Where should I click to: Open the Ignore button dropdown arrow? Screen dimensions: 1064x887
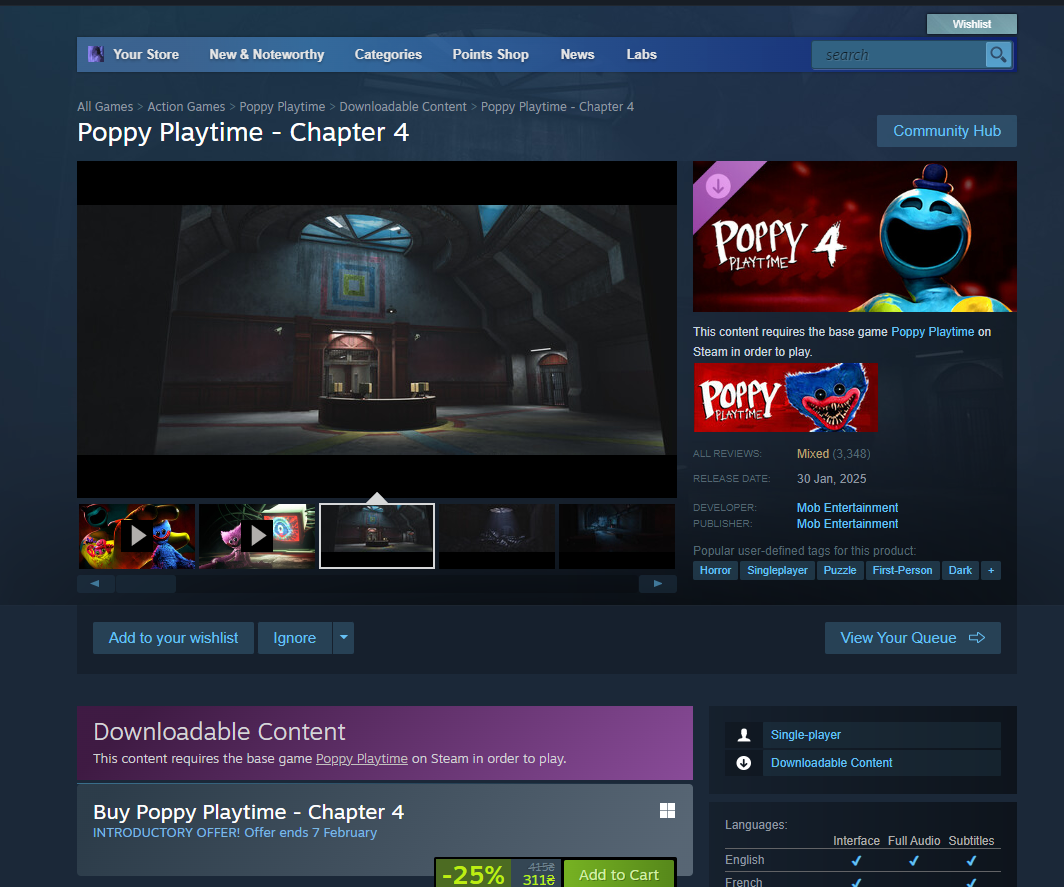(x=343, y=637)
